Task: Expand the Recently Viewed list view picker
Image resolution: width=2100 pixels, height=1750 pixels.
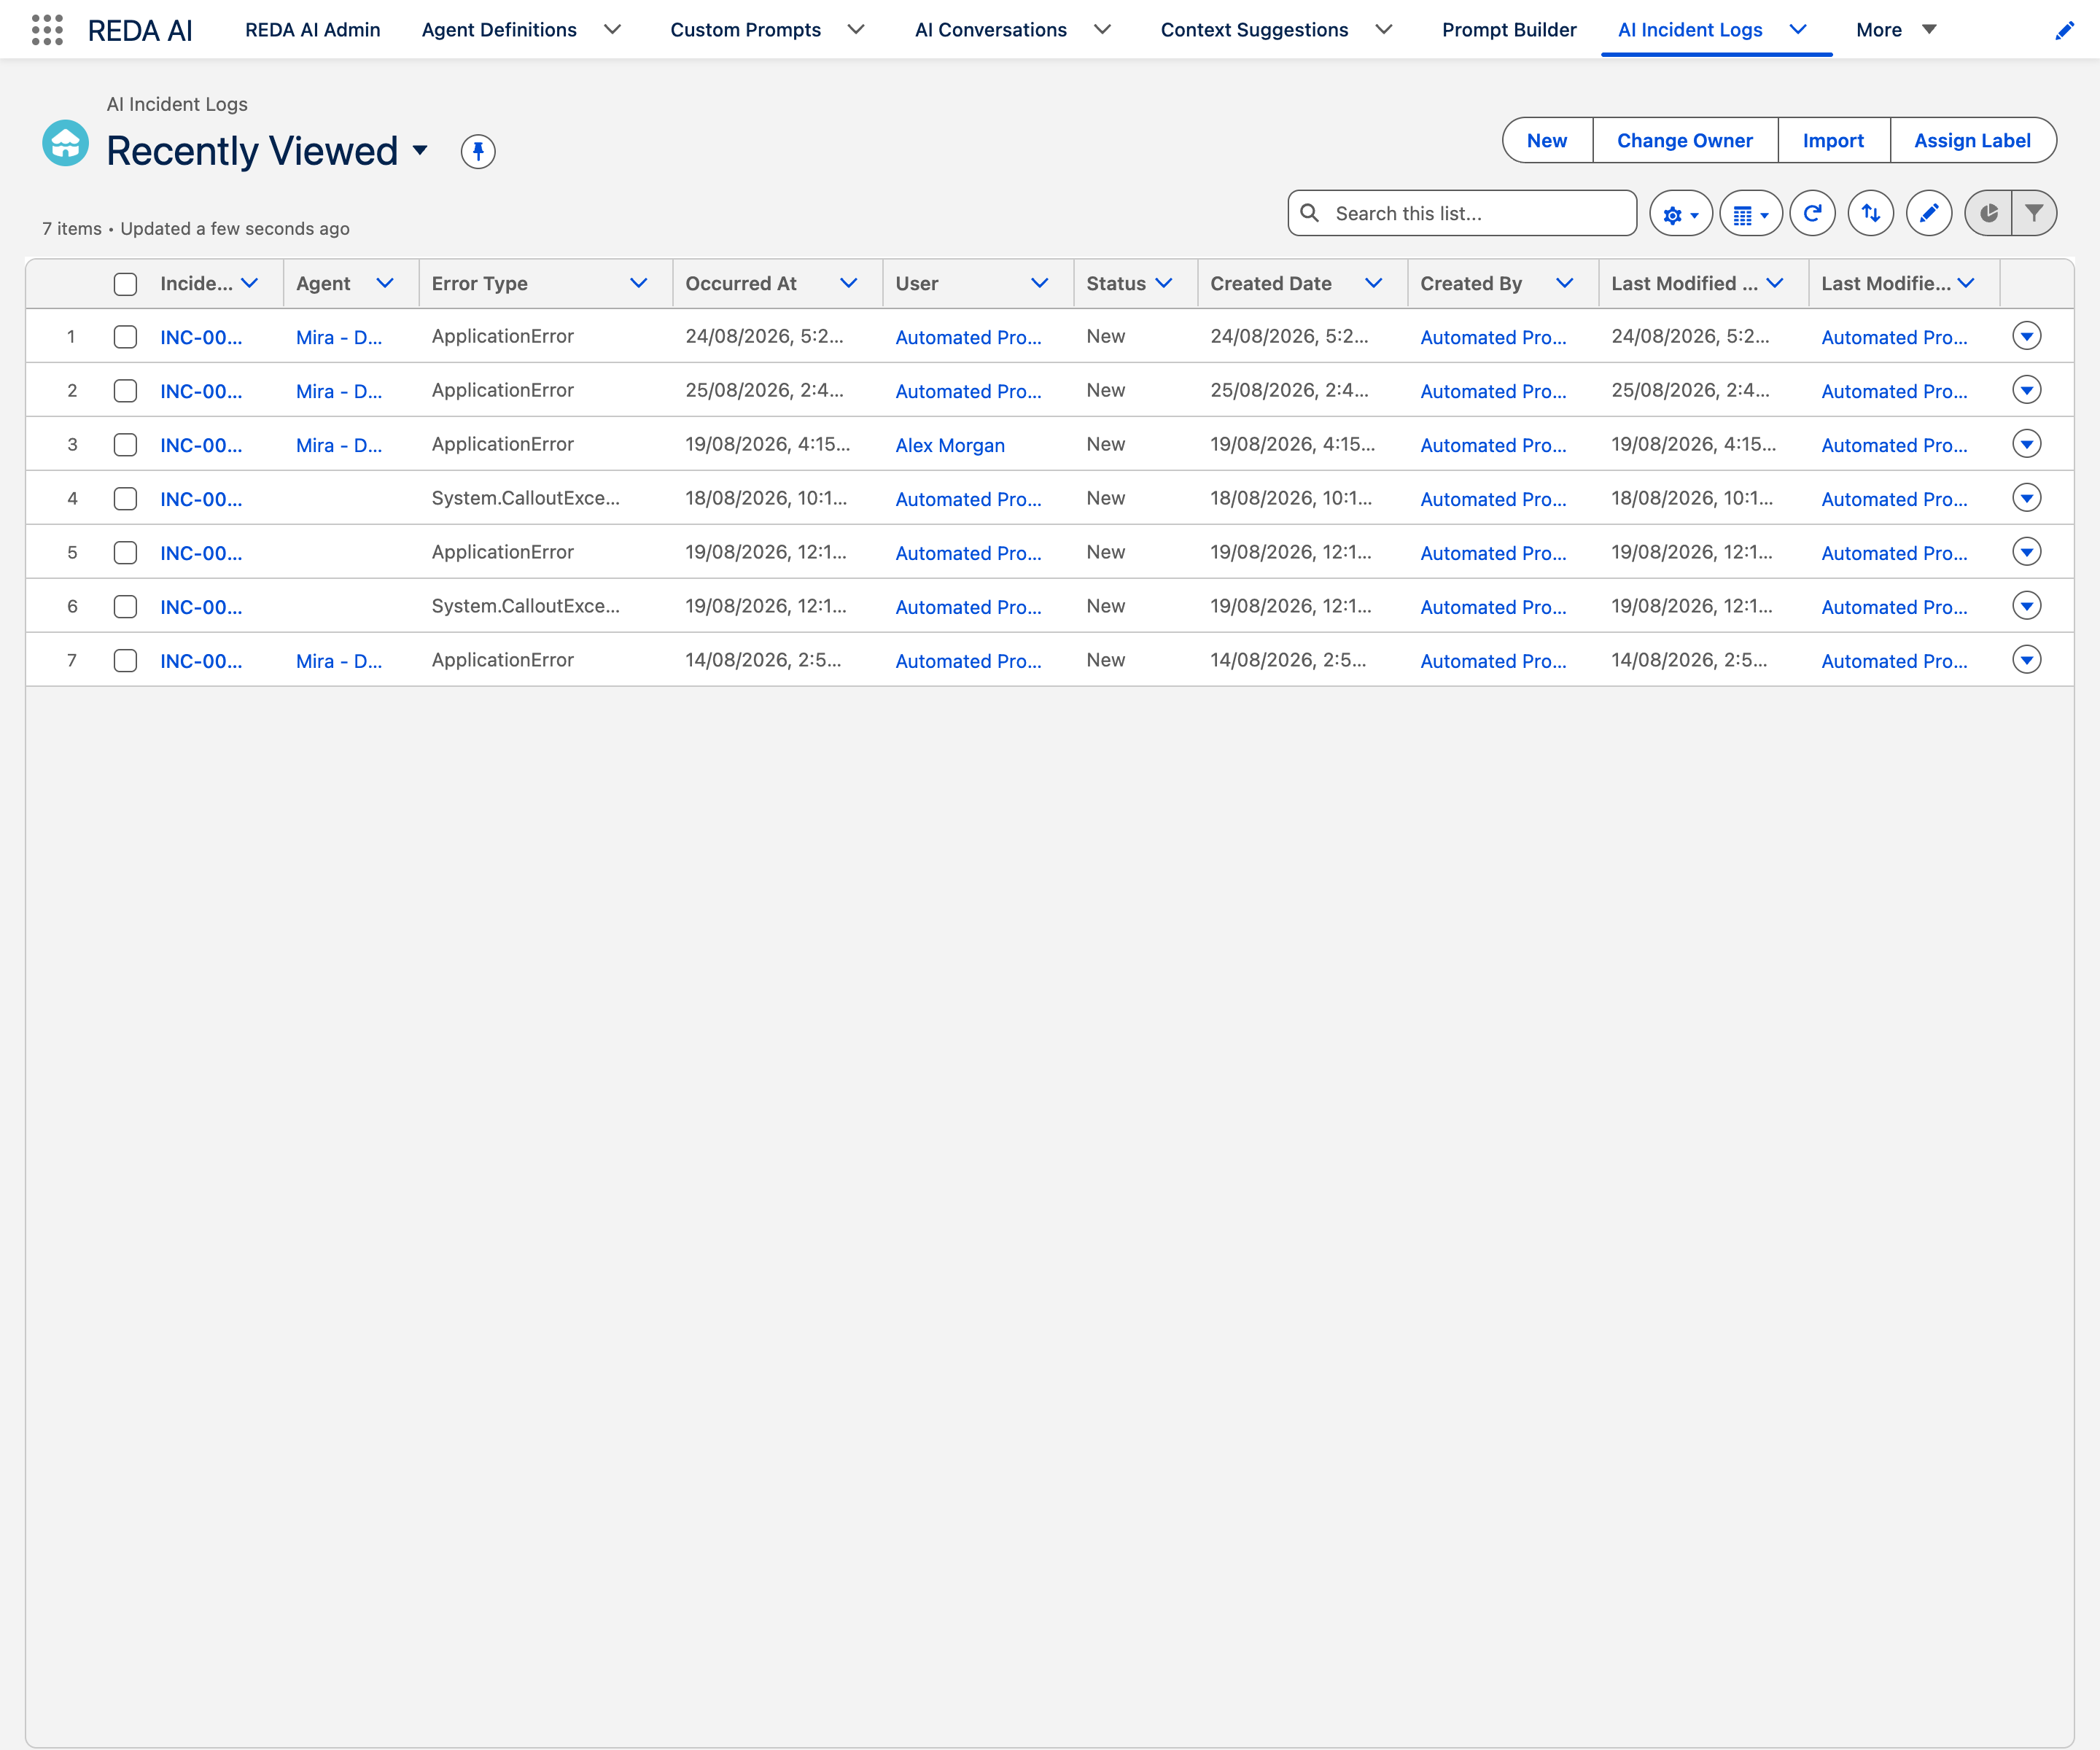Action: (x=420, y=151)
